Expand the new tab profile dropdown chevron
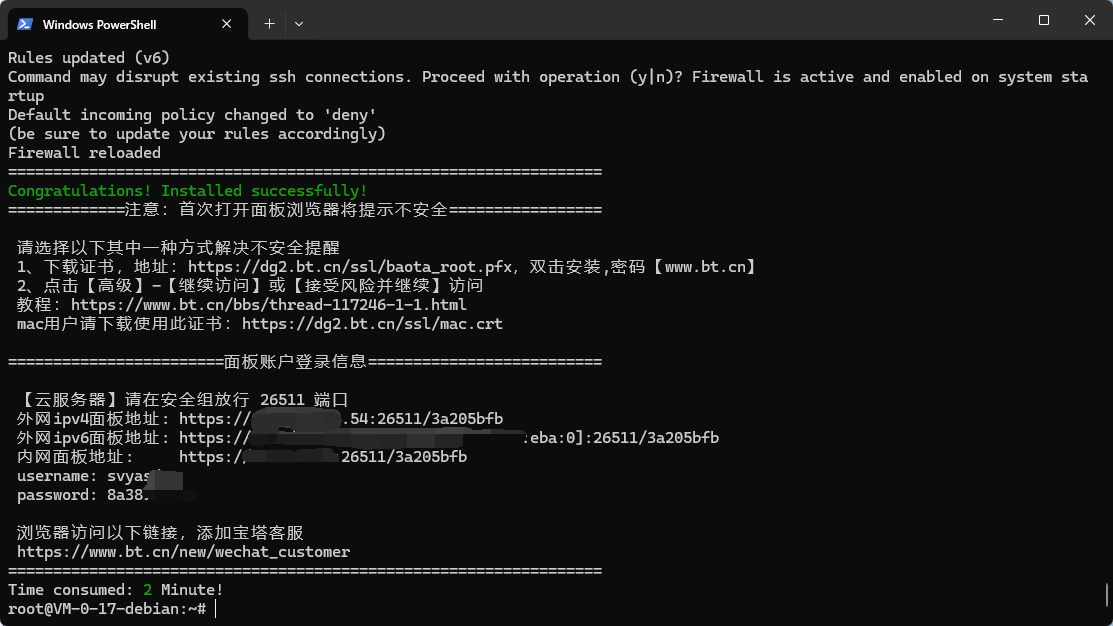 [299, 24]
